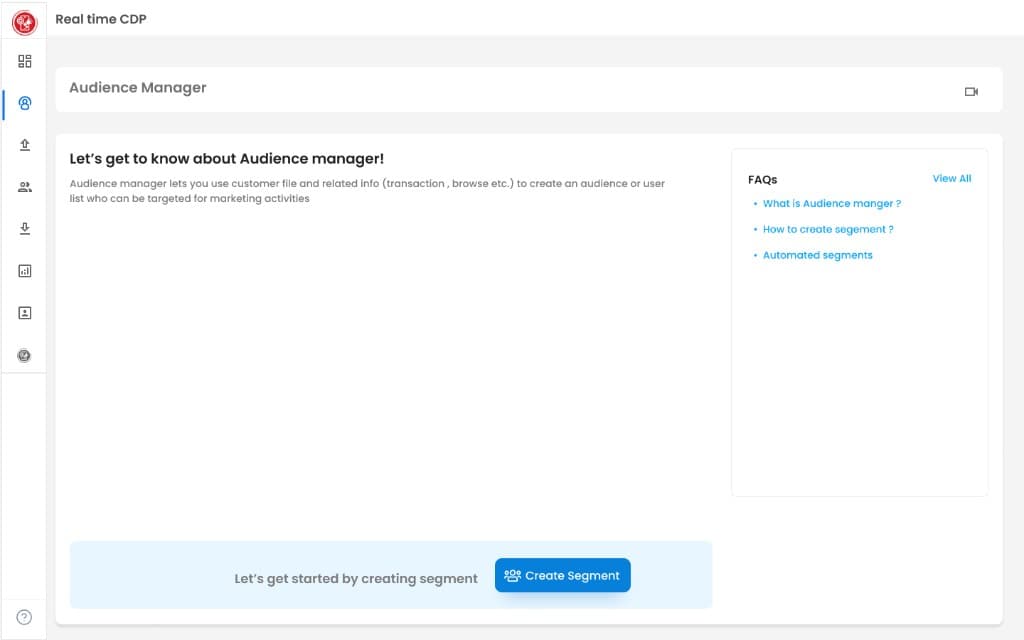Click the red company logo icon
Image resolution: width=1024 pixels, height=640 pixels.
point(25,23)
